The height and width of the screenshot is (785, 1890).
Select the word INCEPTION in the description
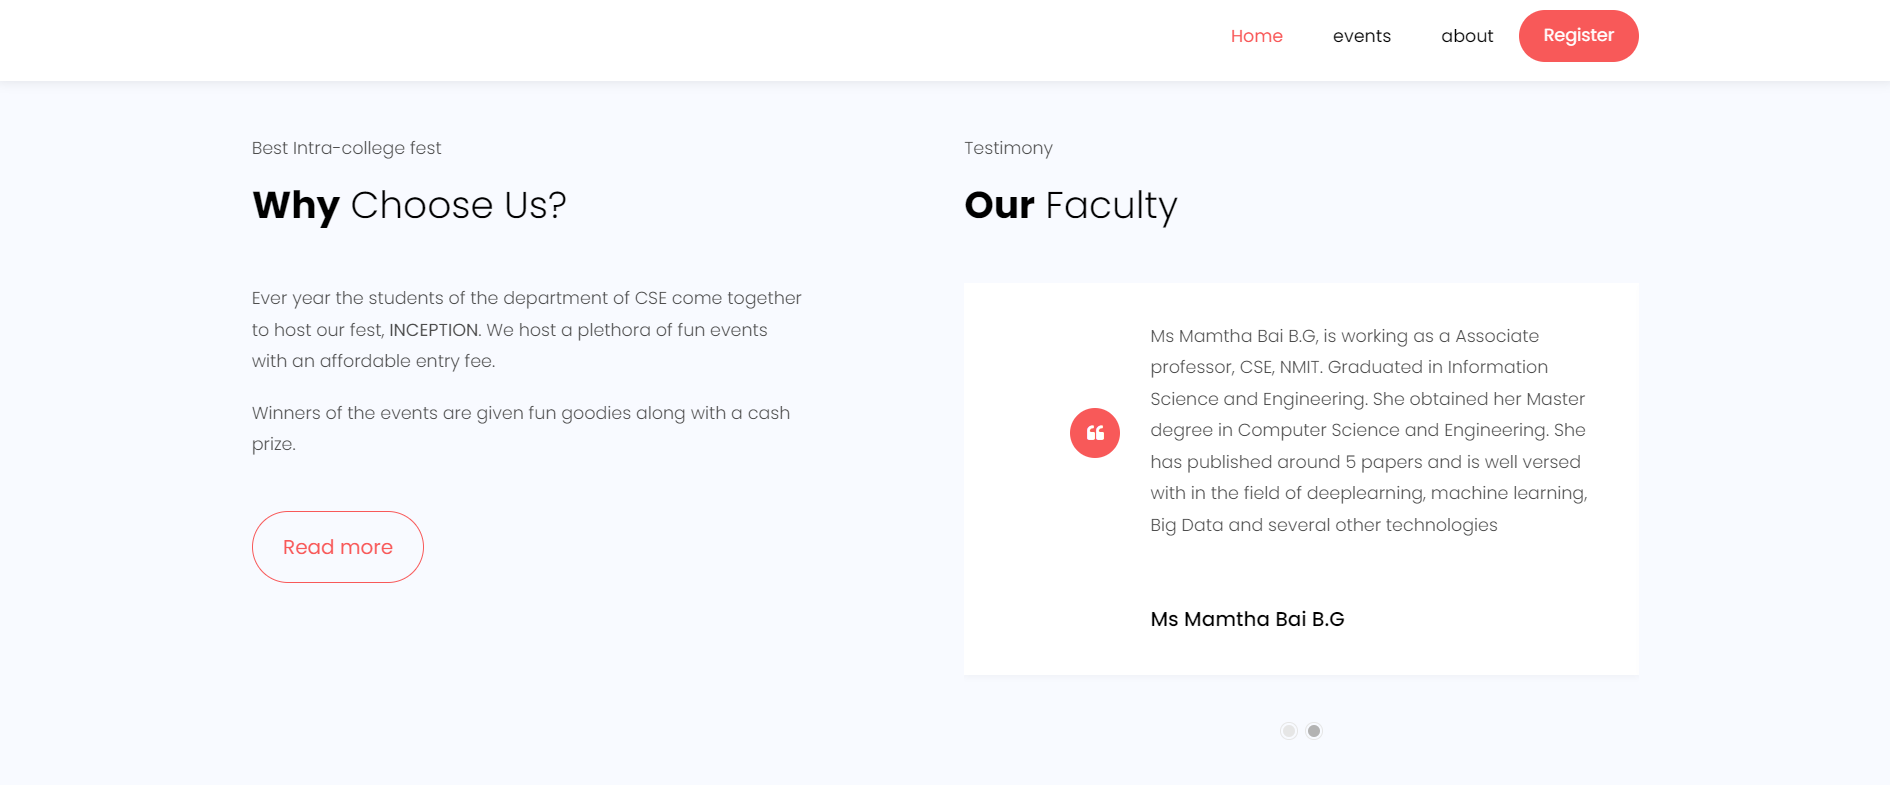pos(434,329)
